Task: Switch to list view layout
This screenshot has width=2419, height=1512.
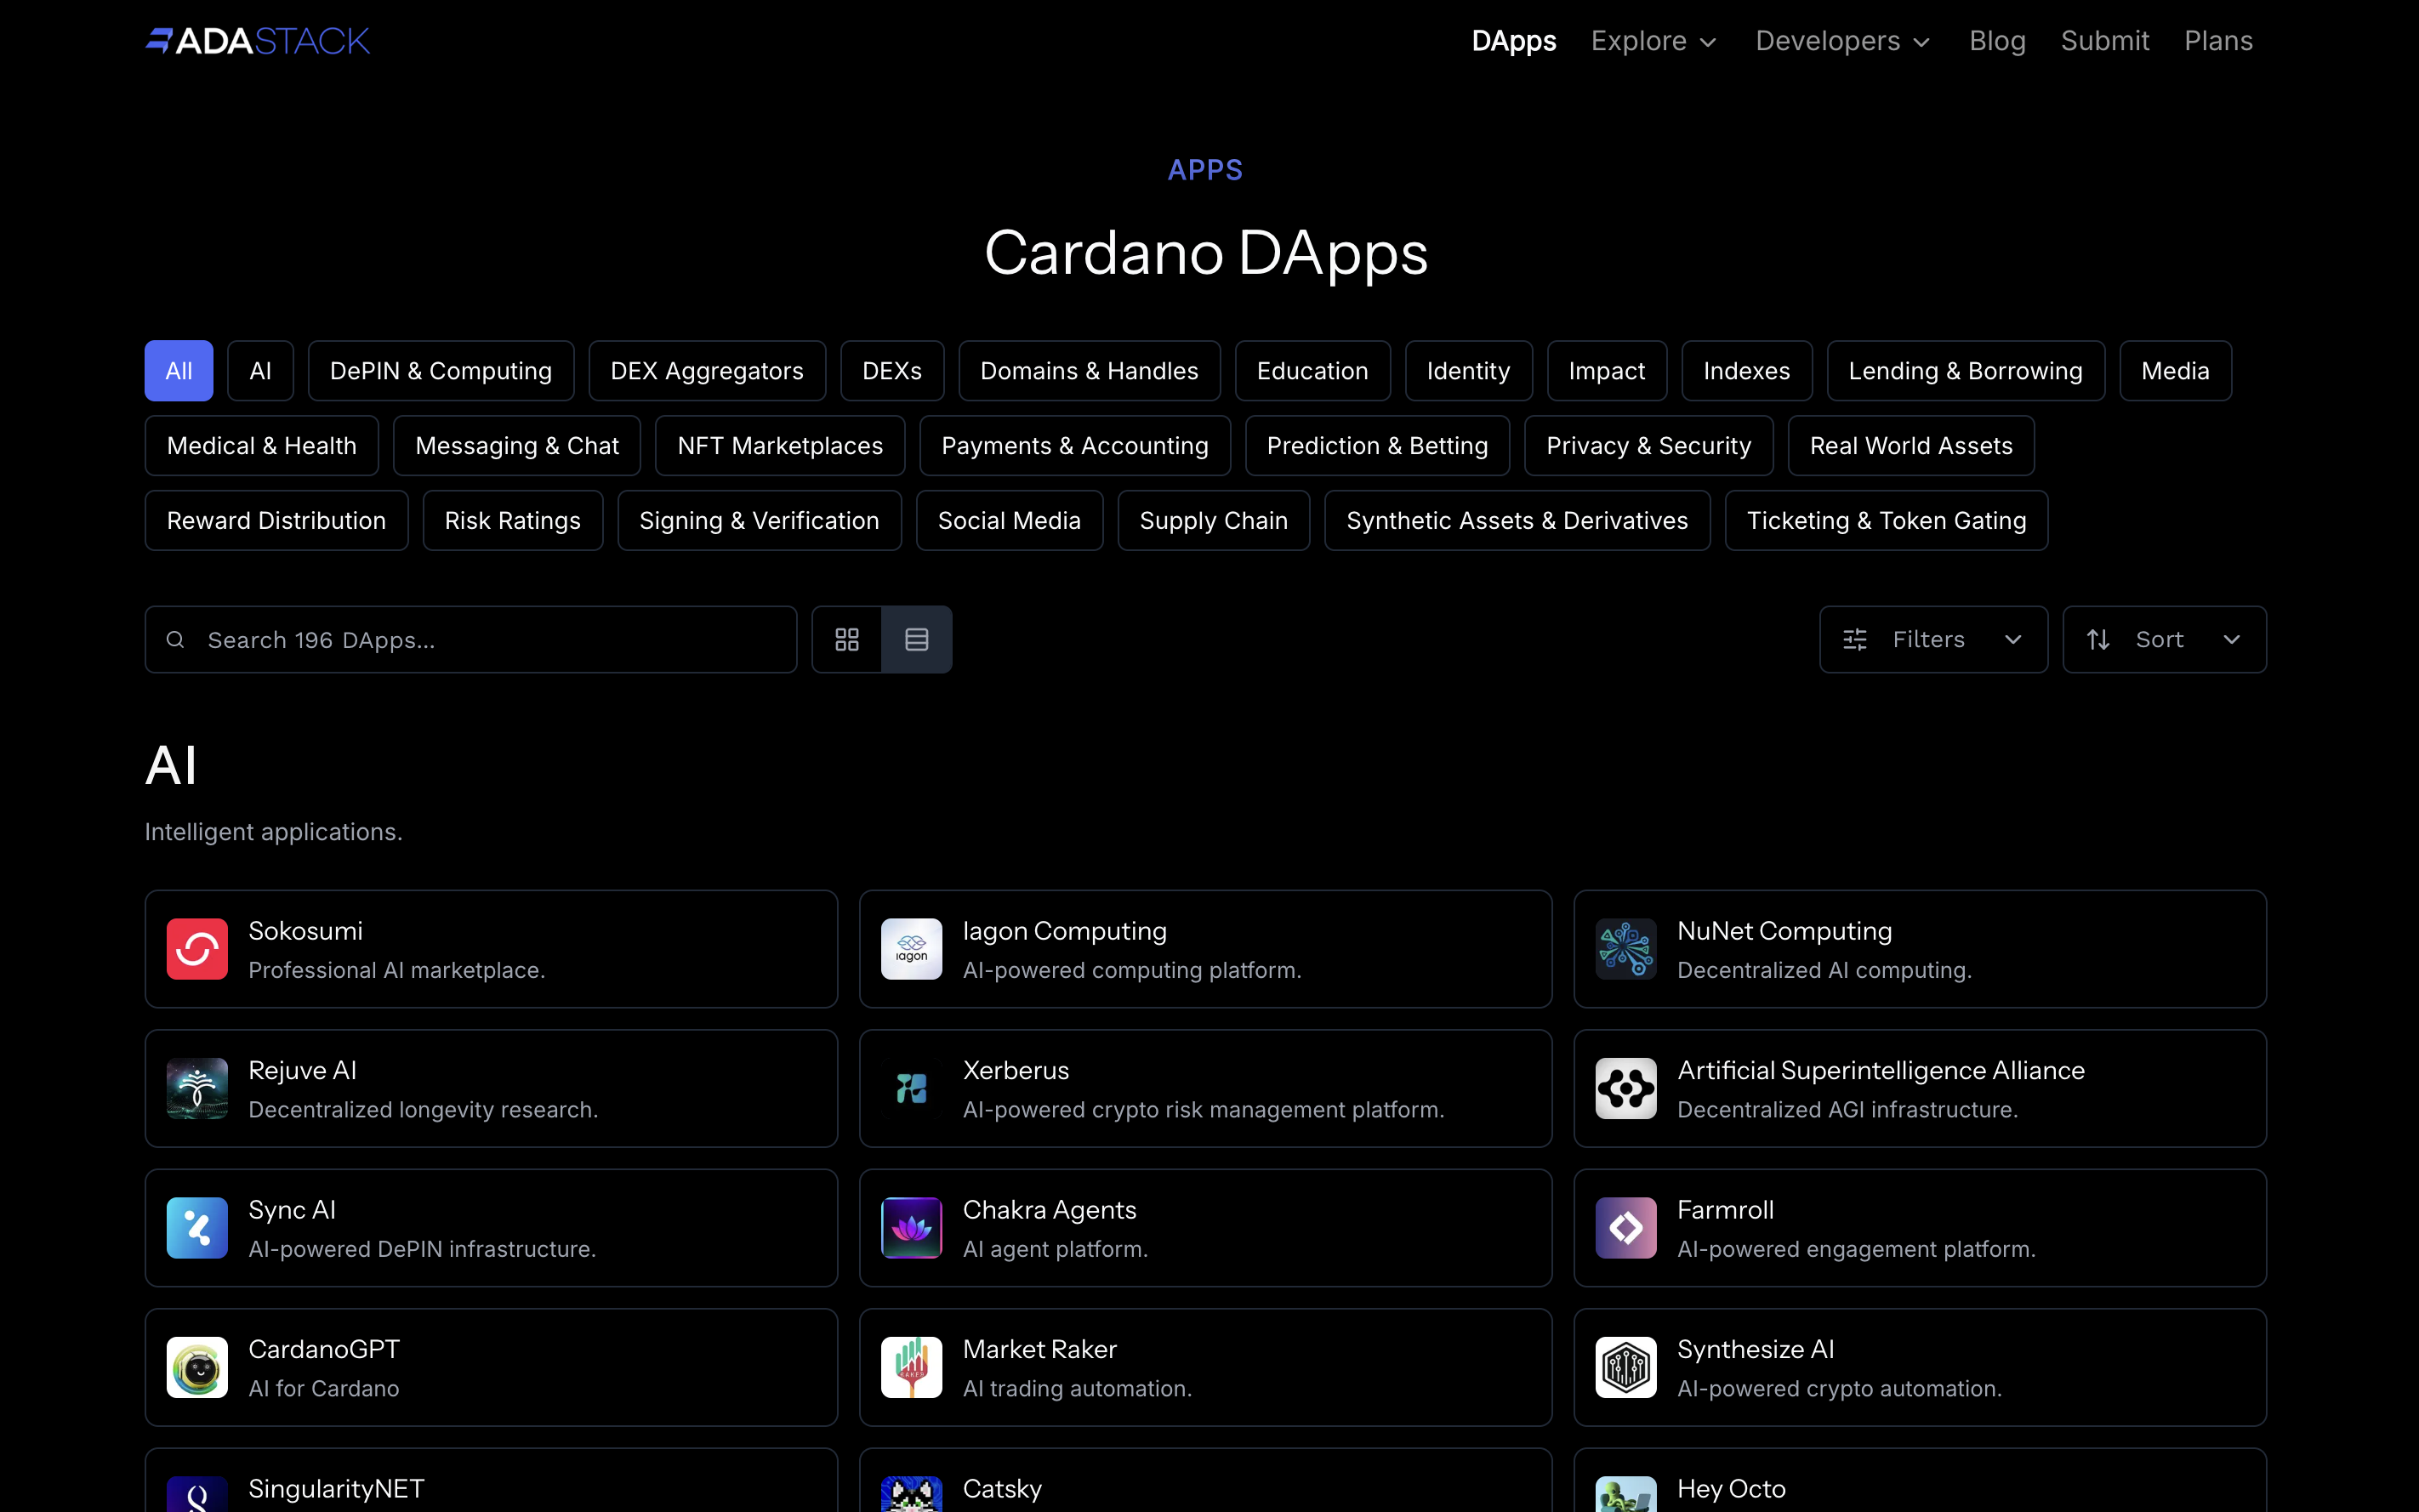Action: point(917,639)
